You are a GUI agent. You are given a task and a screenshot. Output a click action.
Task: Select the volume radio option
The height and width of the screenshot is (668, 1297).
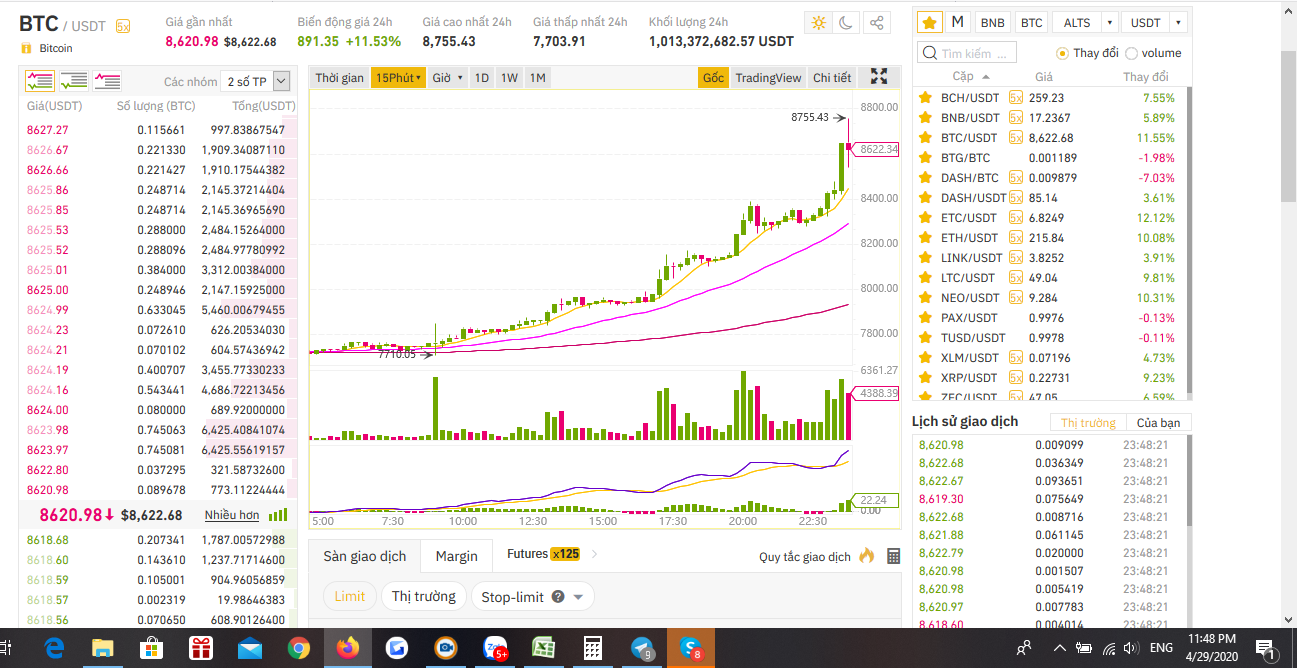[1131, 53]
